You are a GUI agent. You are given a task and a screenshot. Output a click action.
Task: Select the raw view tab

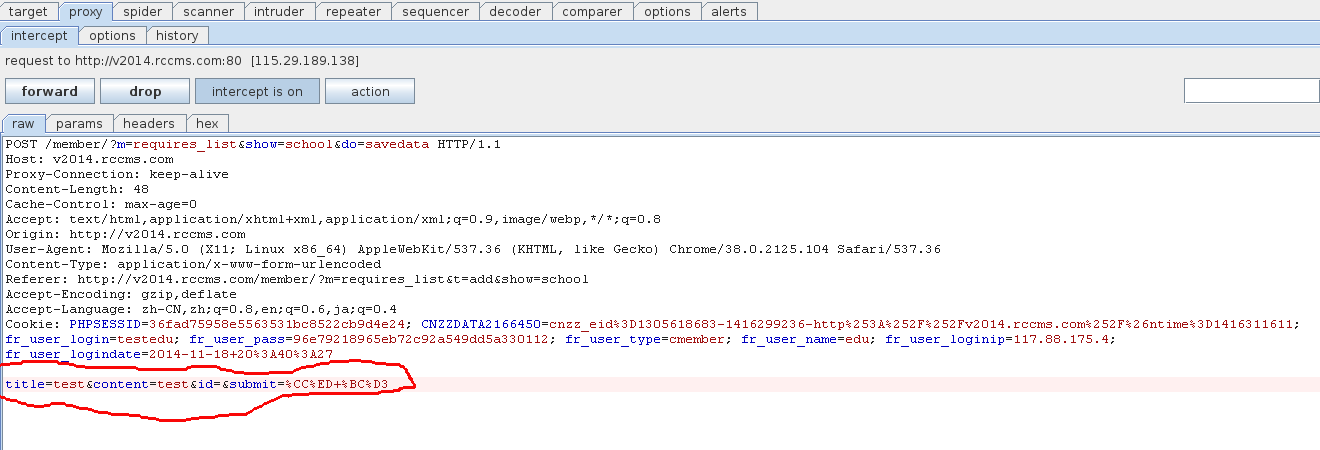[x=23, y=123]
